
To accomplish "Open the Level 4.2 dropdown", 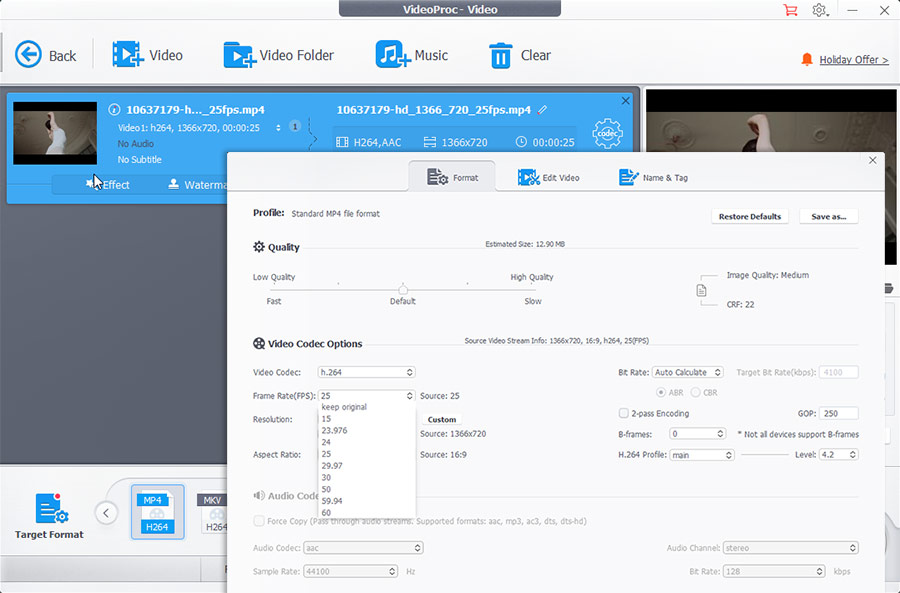I will pyautogui.click(x=838, y=455).
